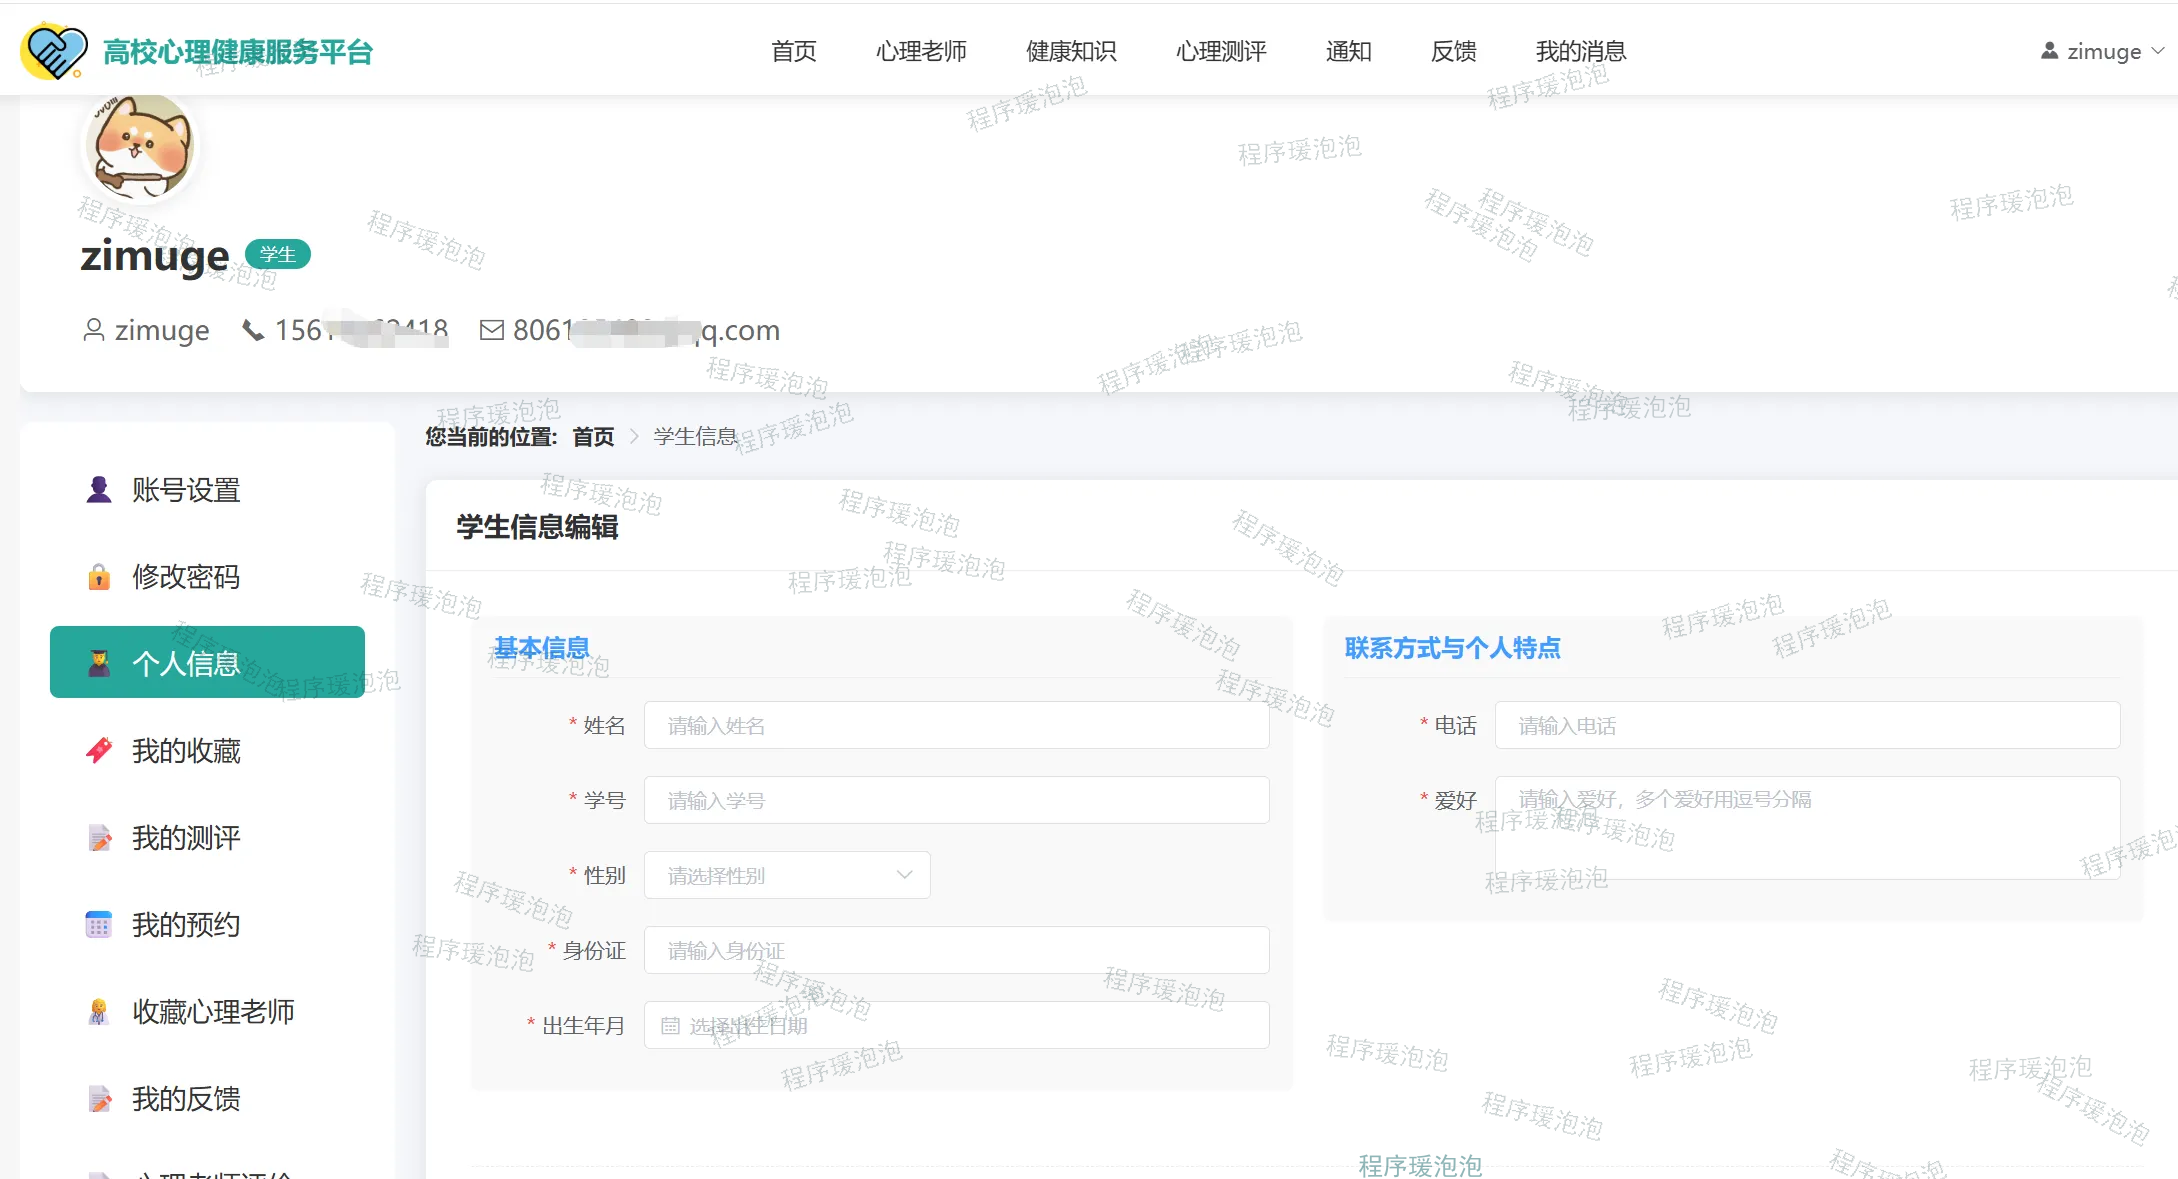Click the 姓名 name input field
The height and width of the screenshot is (1179, 2178).
[x=956, y=725]
